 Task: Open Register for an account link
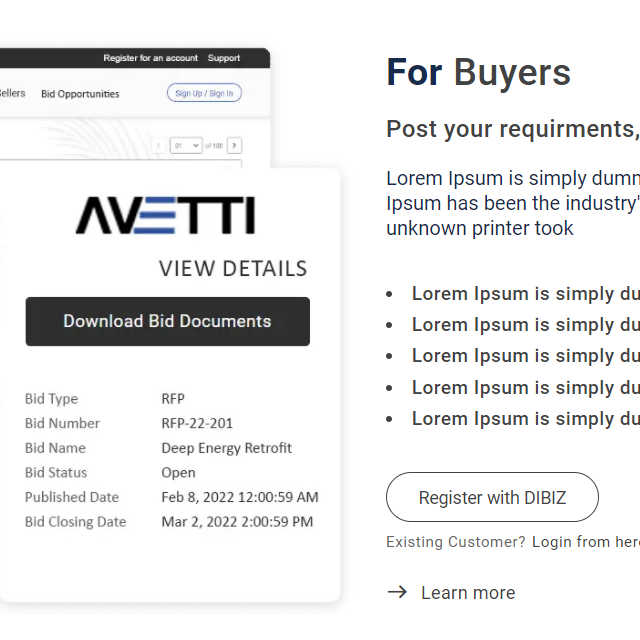coord(151,58)
